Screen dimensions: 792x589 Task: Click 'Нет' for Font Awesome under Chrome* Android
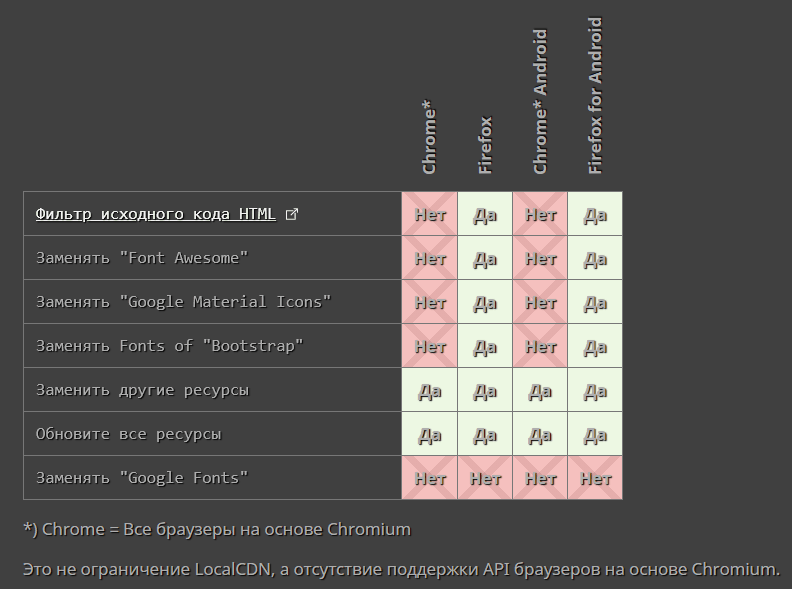click(540, 258)
